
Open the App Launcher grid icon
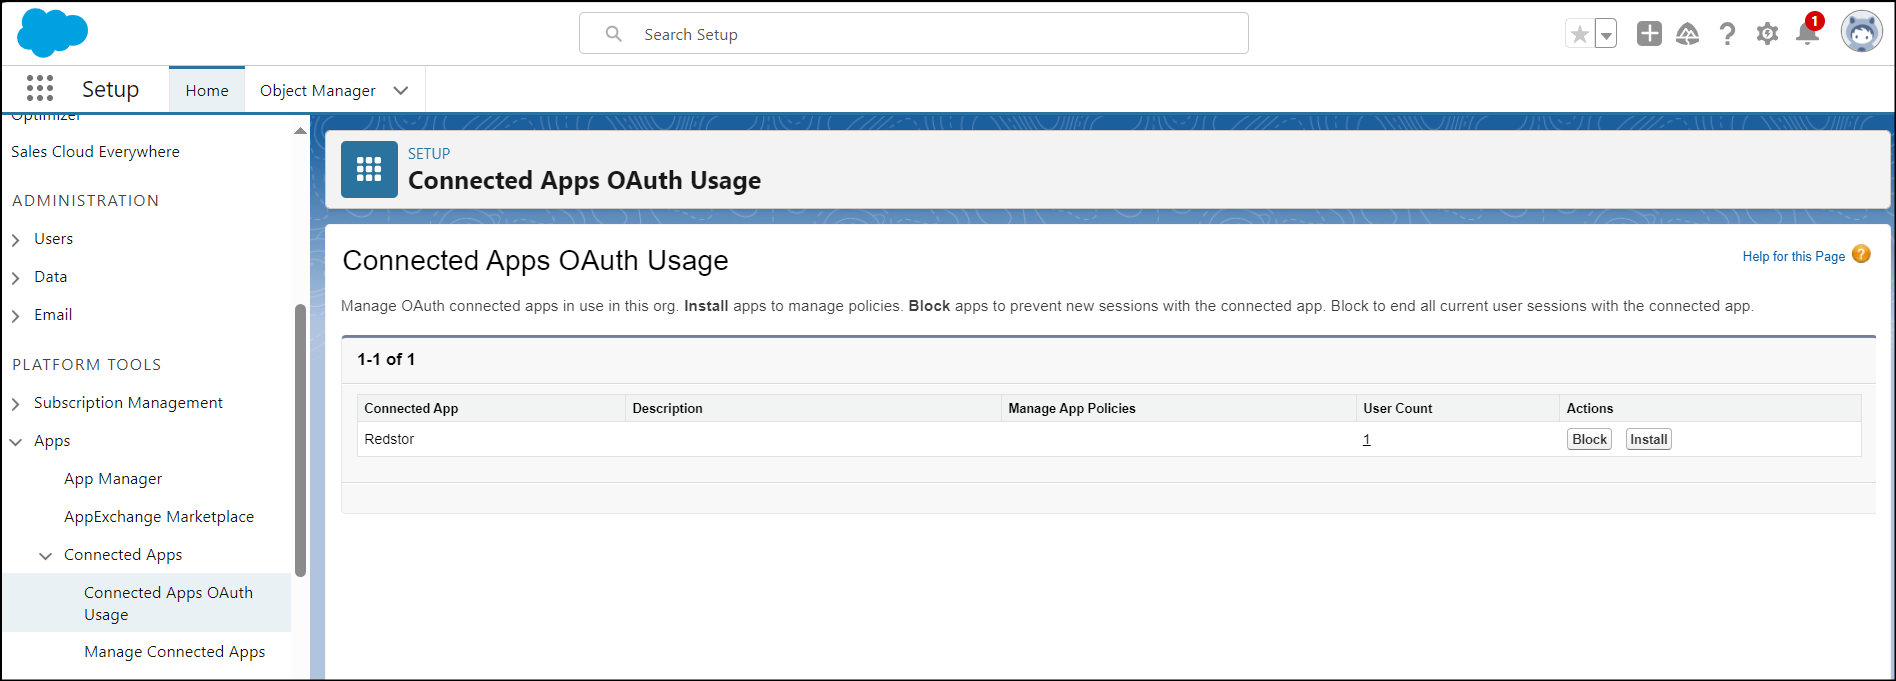click(40, 89)
